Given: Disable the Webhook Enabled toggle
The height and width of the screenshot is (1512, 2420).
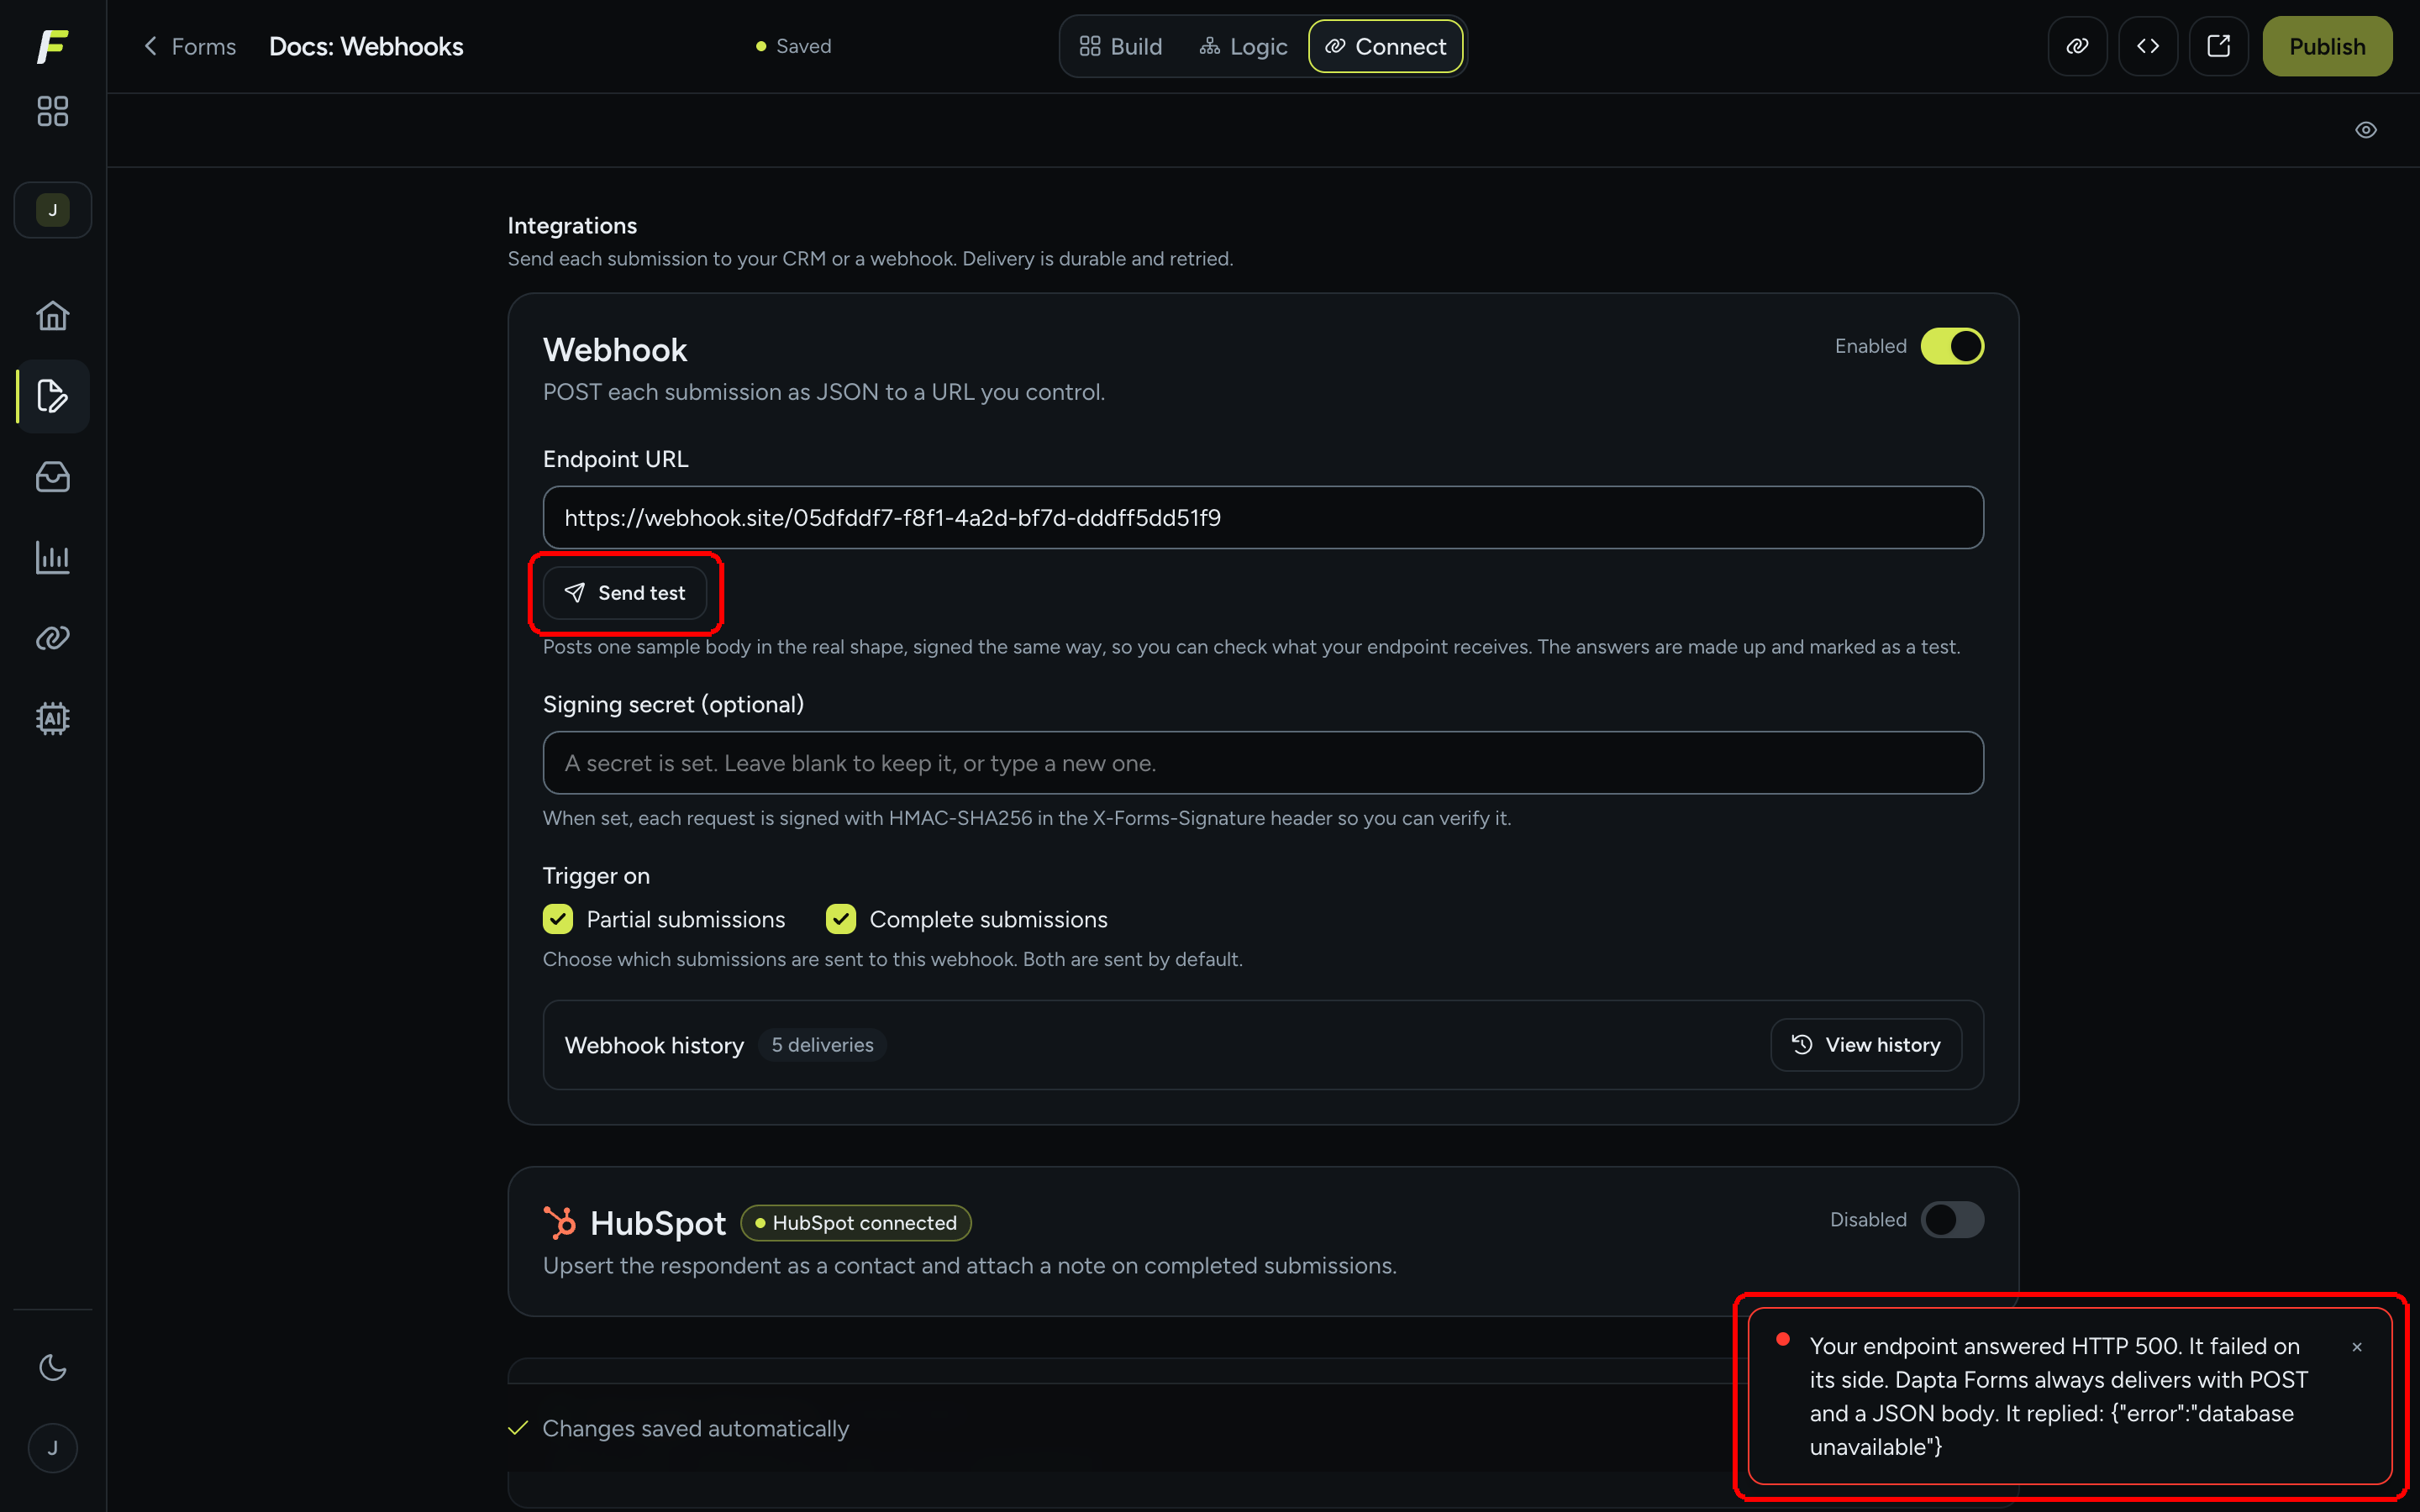Looking at the screenshot, I should 1952,346.
